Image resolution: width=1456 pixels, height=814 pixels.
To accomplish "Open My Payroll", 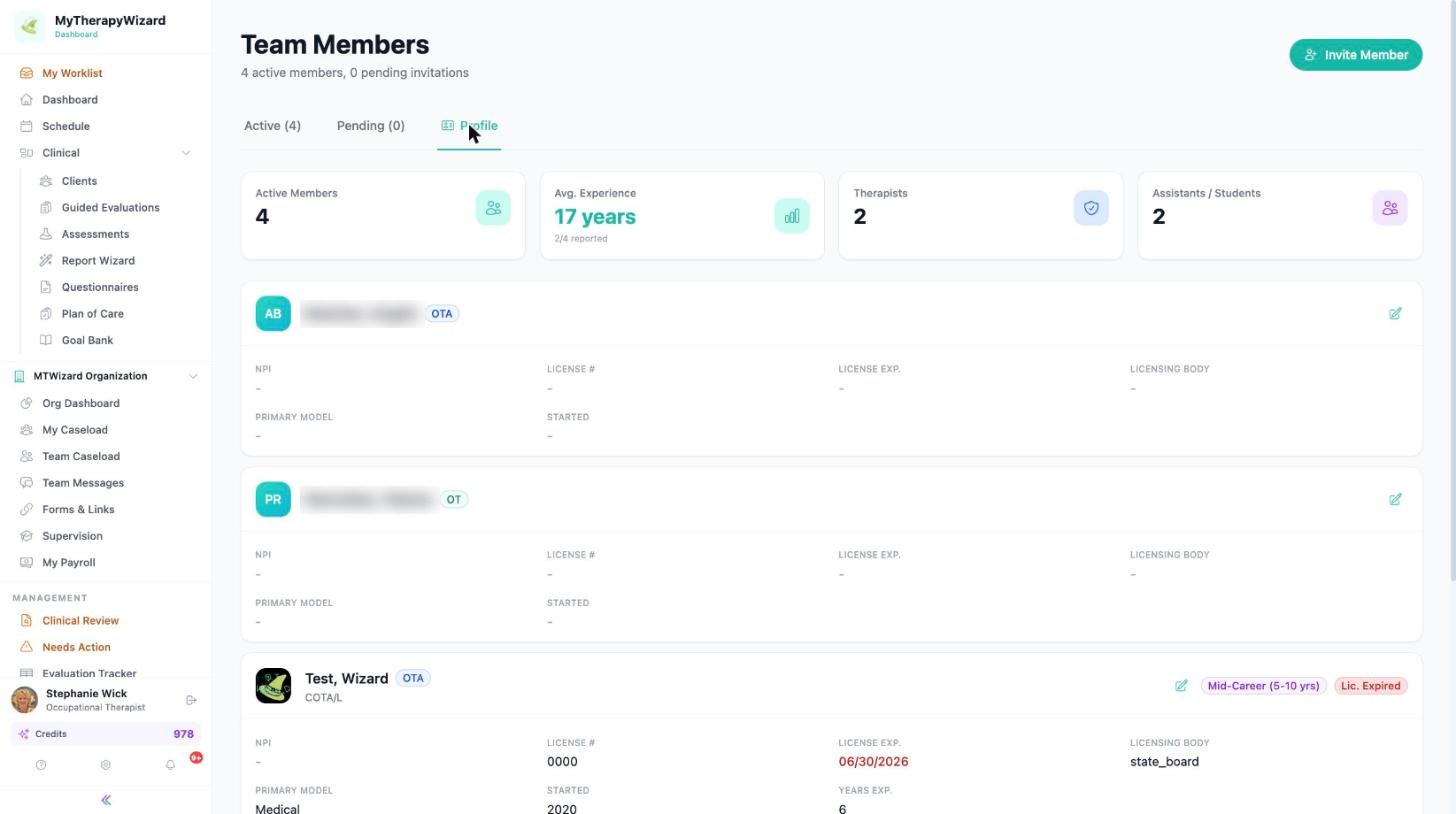I will tap(69, 562).
